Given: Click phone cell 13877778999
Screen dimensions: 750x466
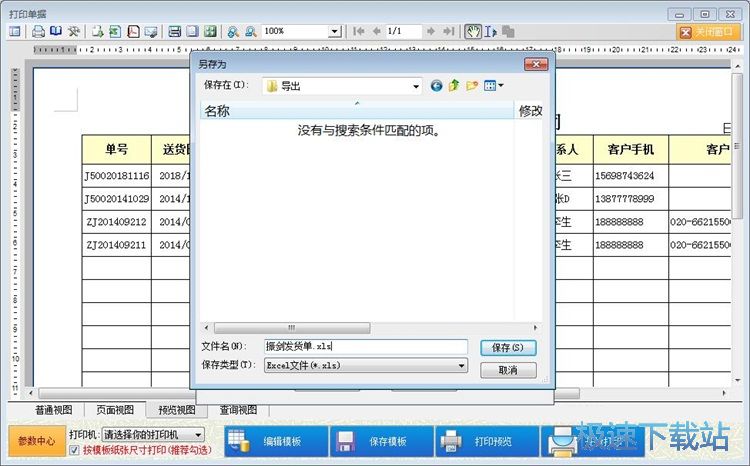Looking at the screenshot, I should click(x=631, y=199).
